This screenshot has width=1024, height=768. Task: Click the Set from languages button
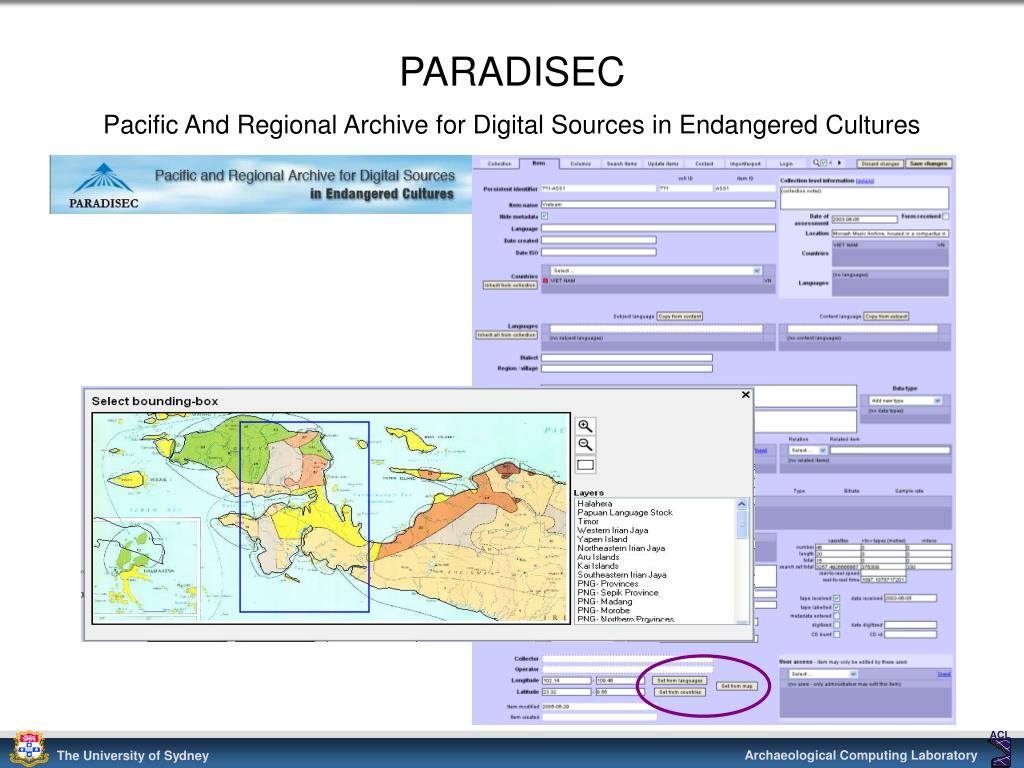coord(679,680)
